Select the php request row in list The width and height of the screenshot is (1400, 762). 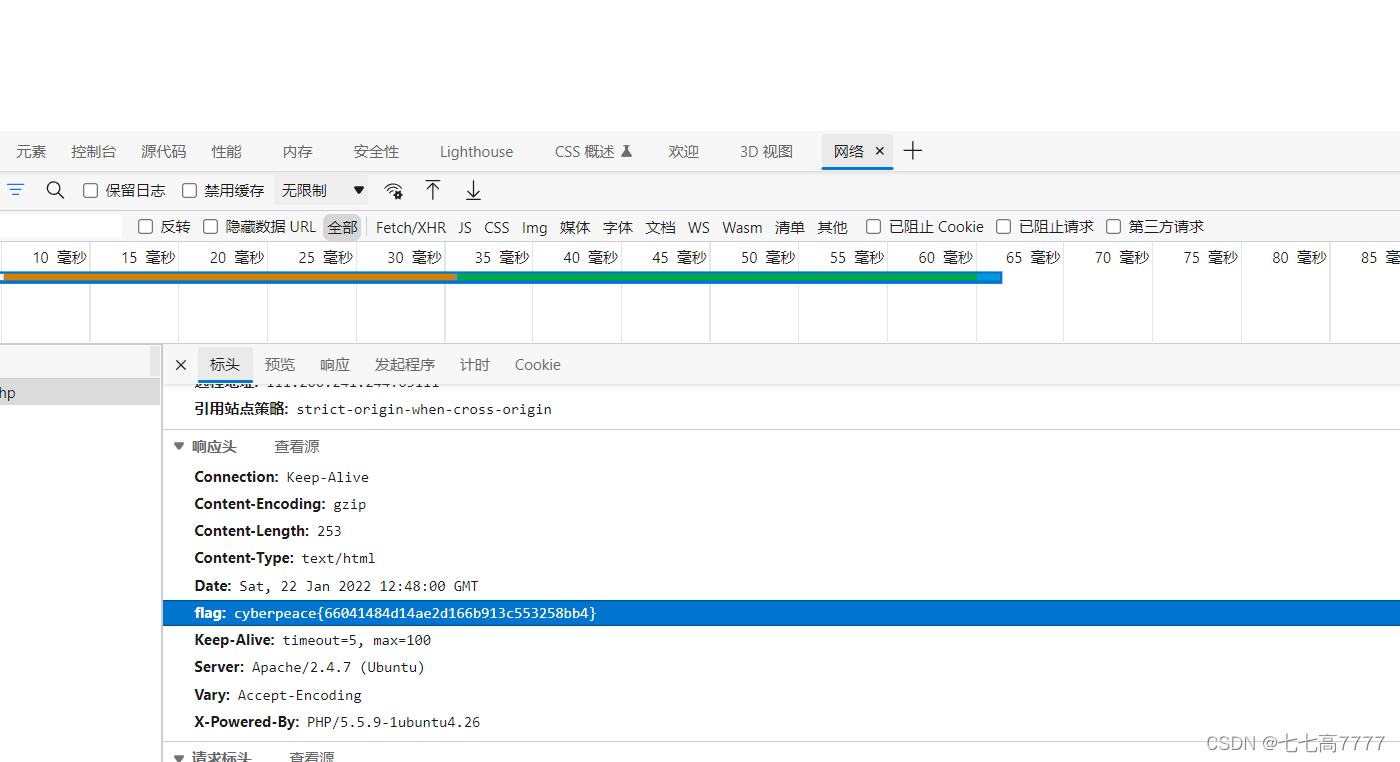tap(80, 393)
